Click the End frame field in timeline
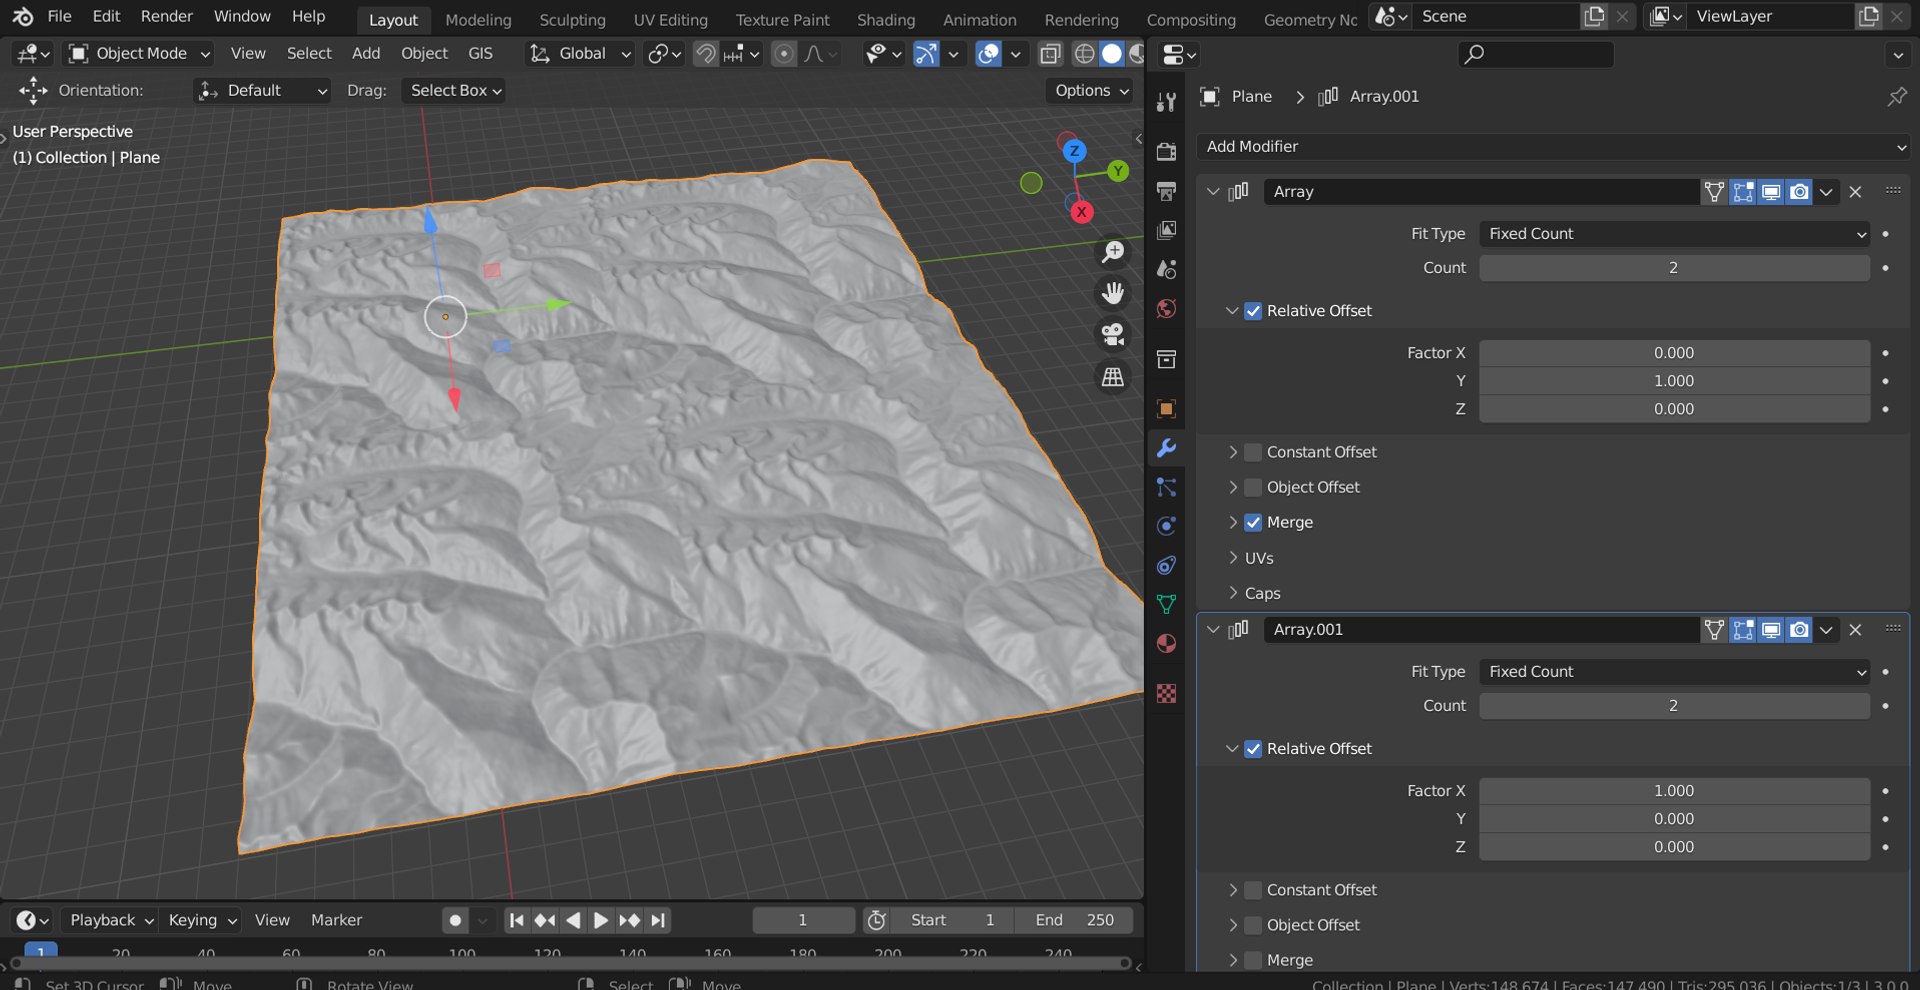The image size is (1920, 990). click(x=1074, y=920)
